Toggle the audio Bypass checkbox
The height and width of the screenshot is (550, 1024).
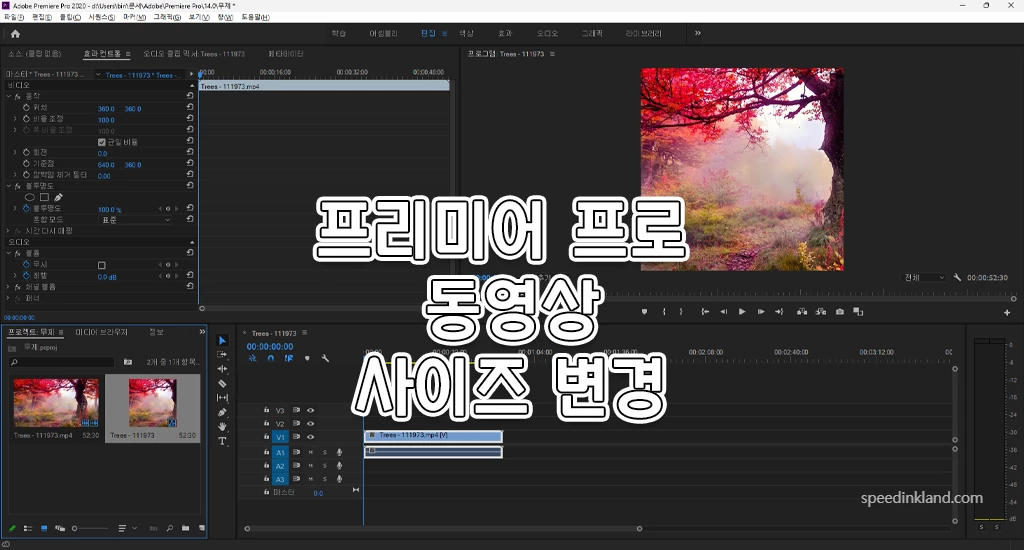click(101, 265)
